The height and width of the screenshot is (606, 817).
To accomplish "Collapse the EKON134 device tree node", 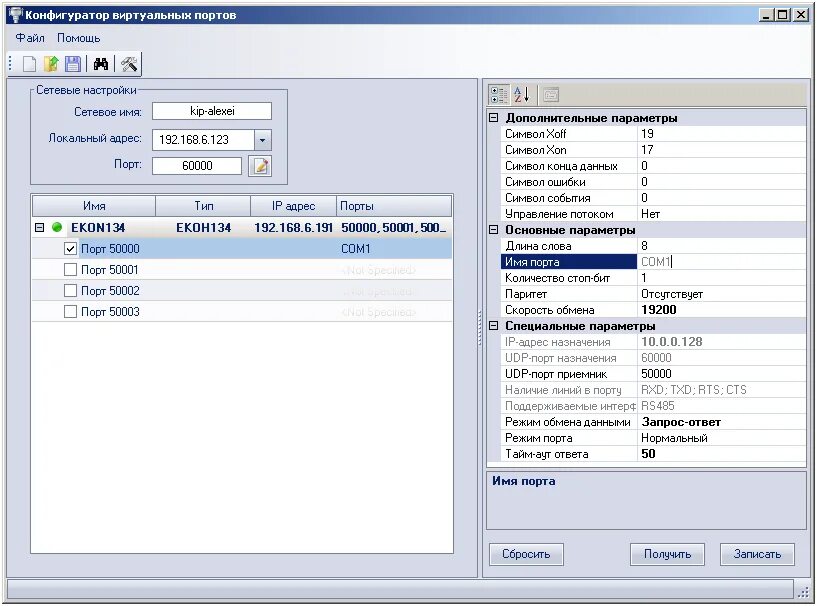I will (x=40, y=227).
